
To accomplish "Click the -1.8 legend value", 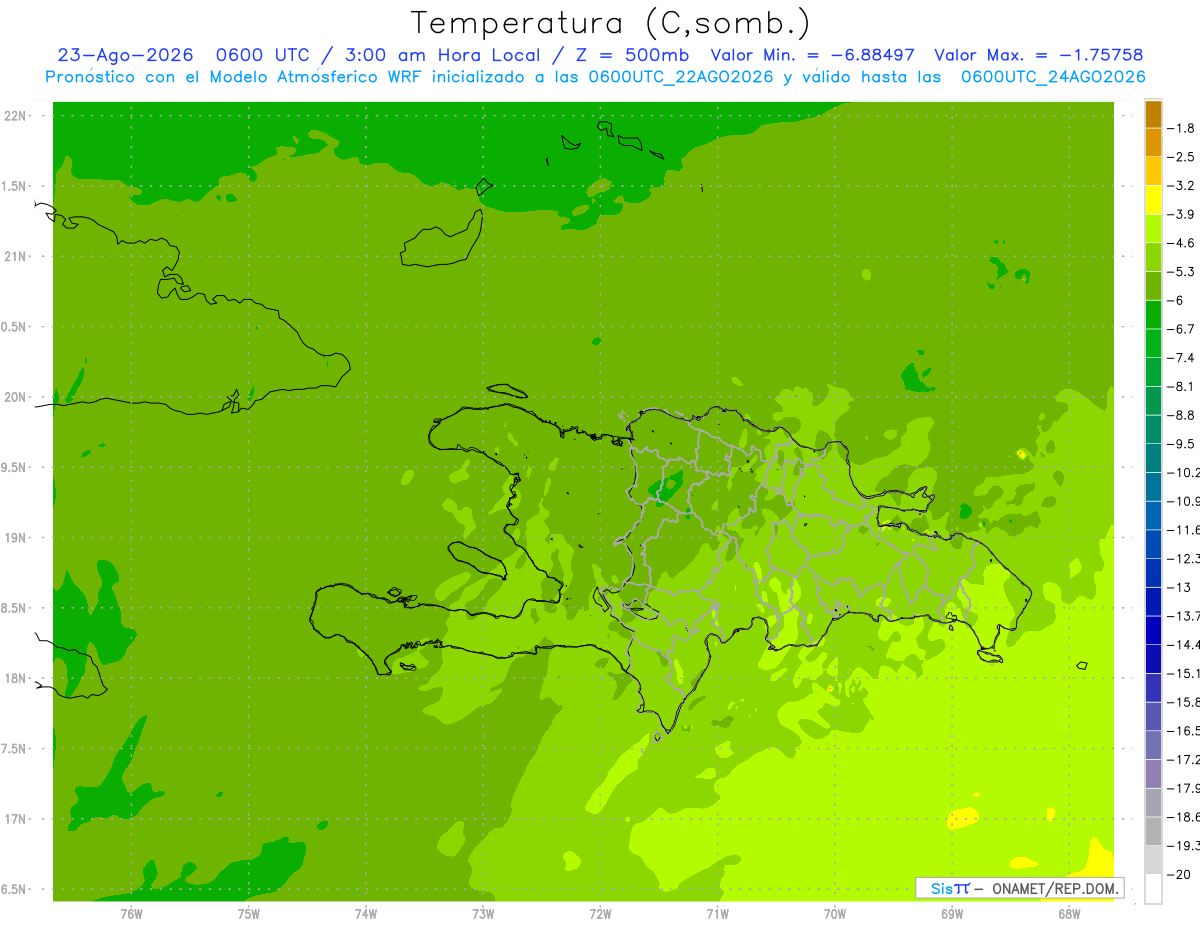I will click(1181, 128).
